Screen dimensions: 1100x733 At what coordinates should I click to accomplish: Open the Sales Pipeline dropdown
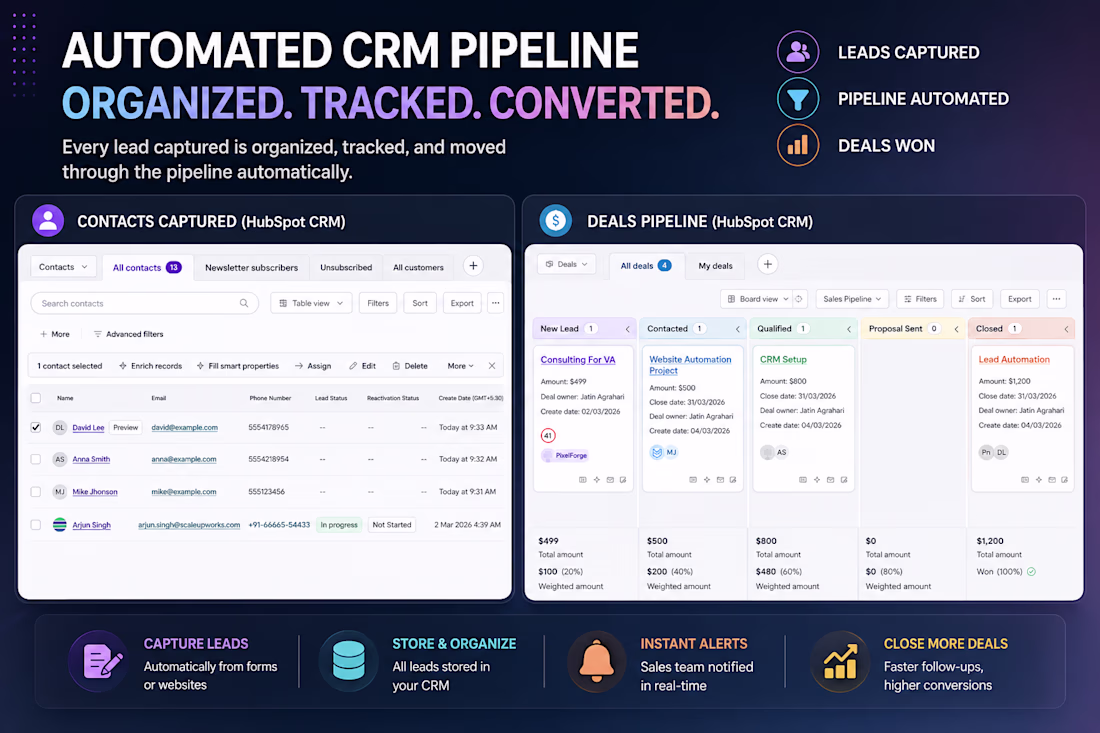pyautogui.click(x=852, y=299)
